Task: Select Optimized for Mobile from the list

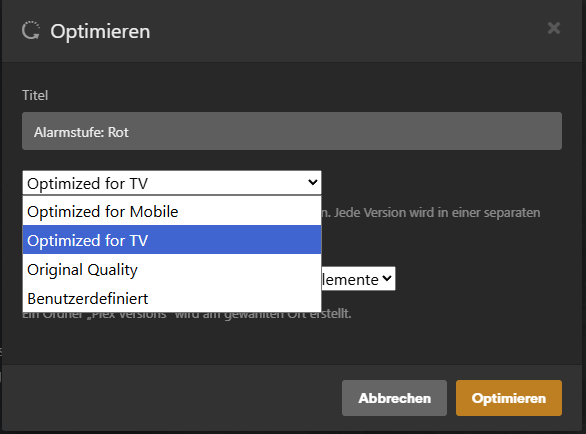Action: tap(172, 212)
